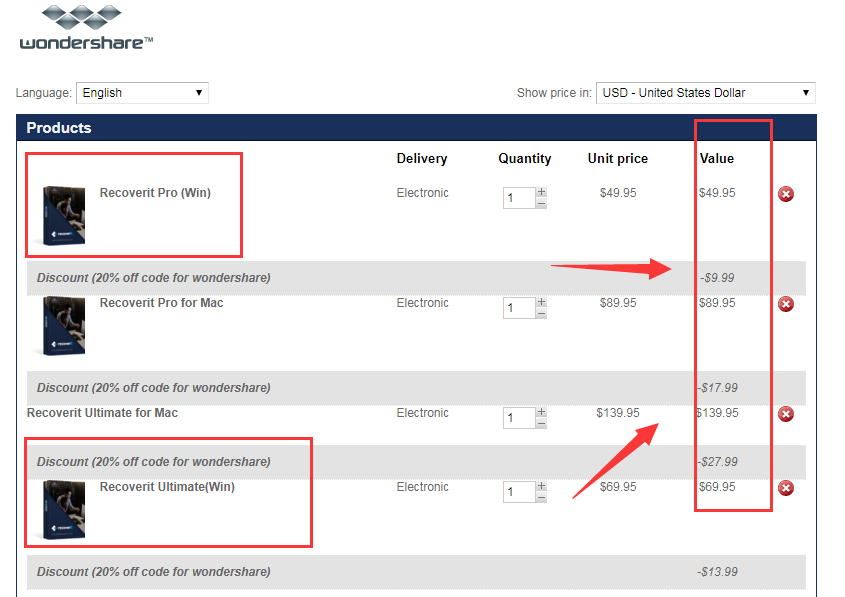
Task: Open the Recoverit Ultimate(Win) product name
Action: pyautogui.click(x=167, y=487)
